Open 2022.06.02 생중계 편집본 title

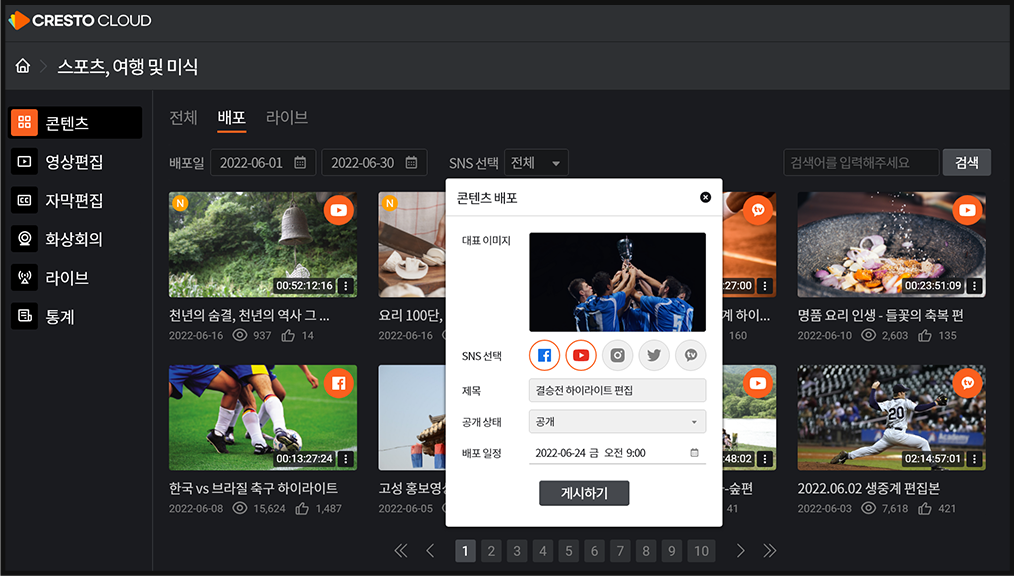(868, 488)
